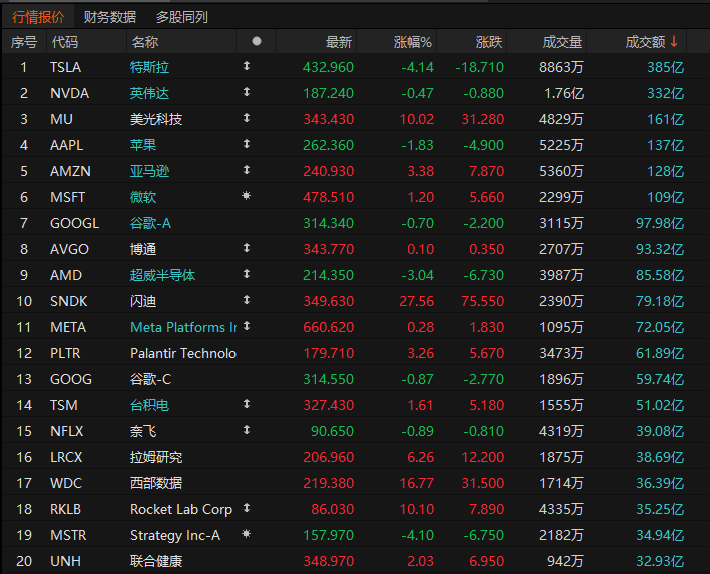Viewport: 710px width, 574px height.
Task: Toggle 成交额 descending sort arrow
Action: 674,42
